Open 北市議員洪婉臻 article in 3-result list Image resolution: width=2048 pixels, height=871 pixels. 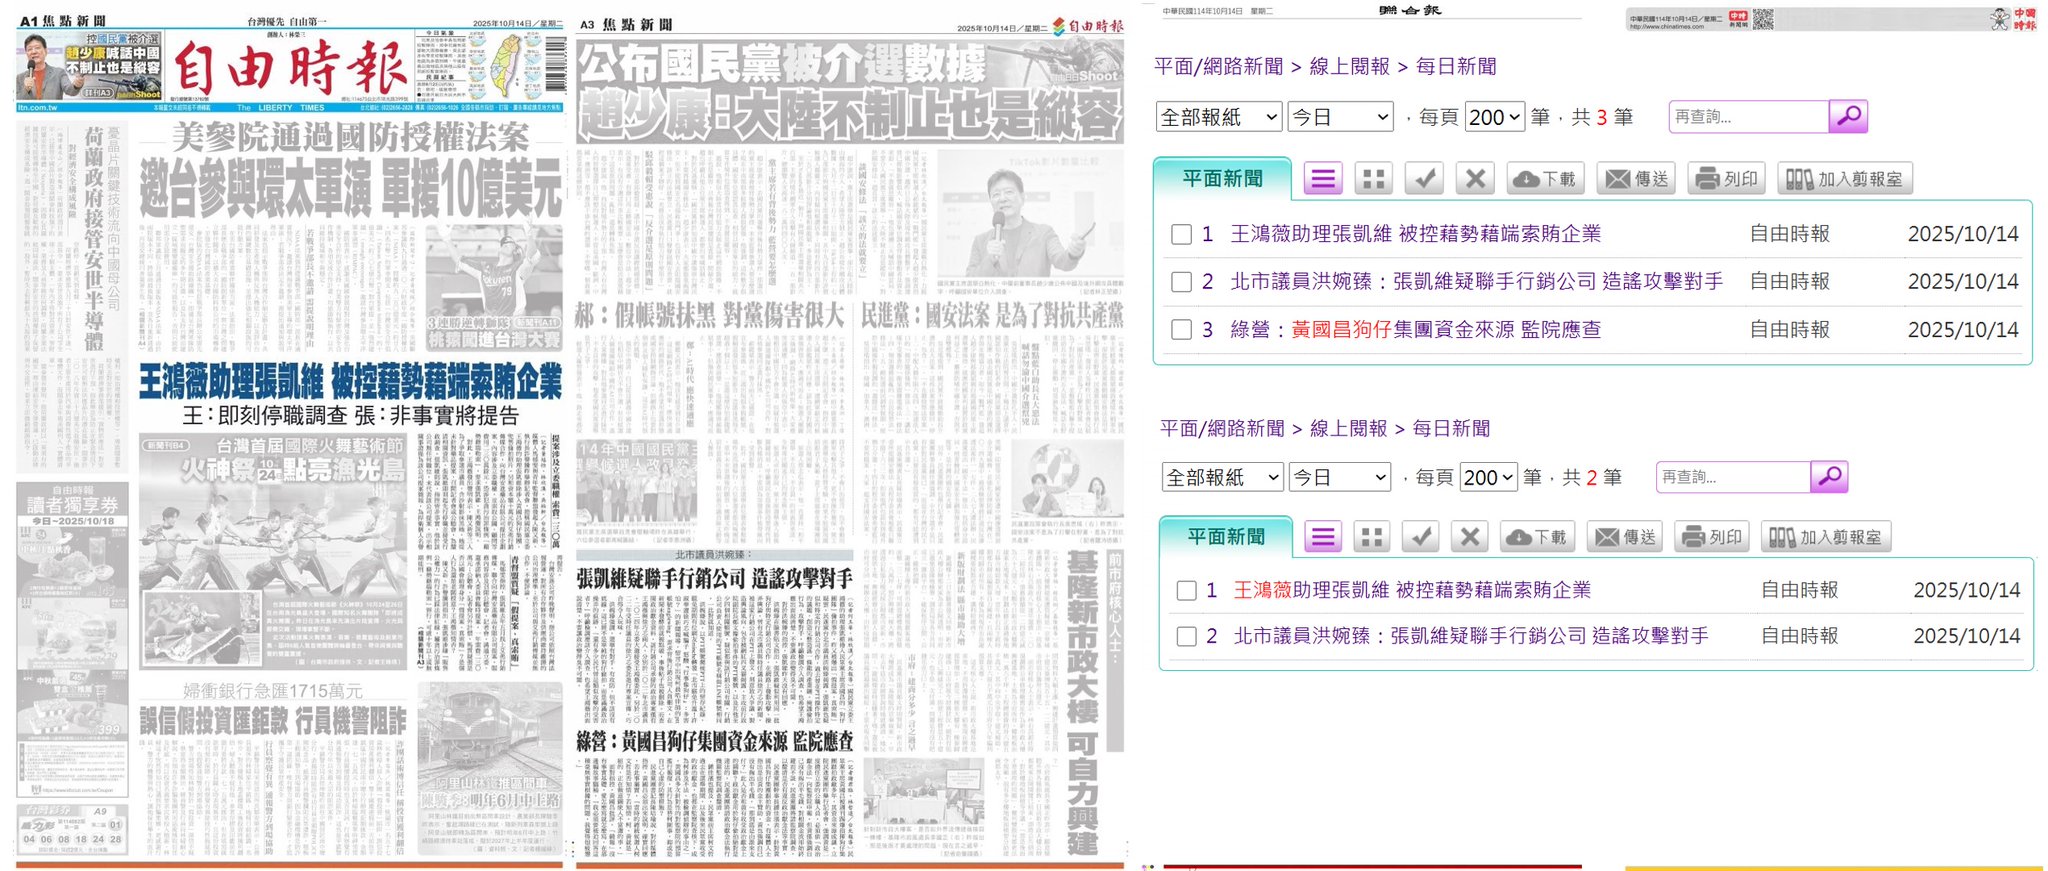(x=1476, y=282)
